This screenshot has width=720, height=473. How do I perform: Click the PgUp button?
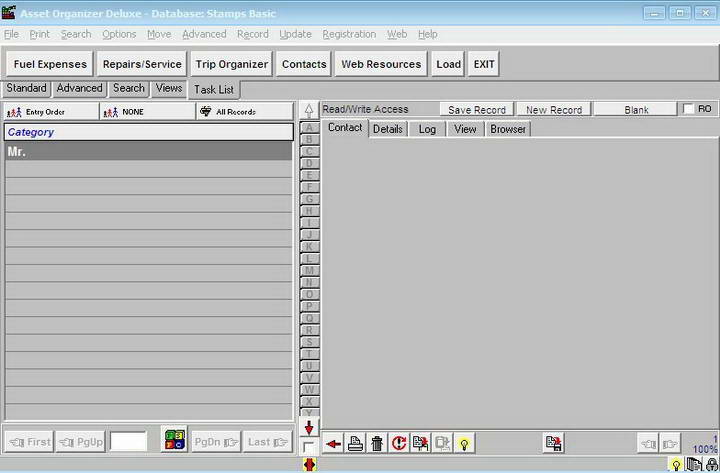[x=81, y=442]
